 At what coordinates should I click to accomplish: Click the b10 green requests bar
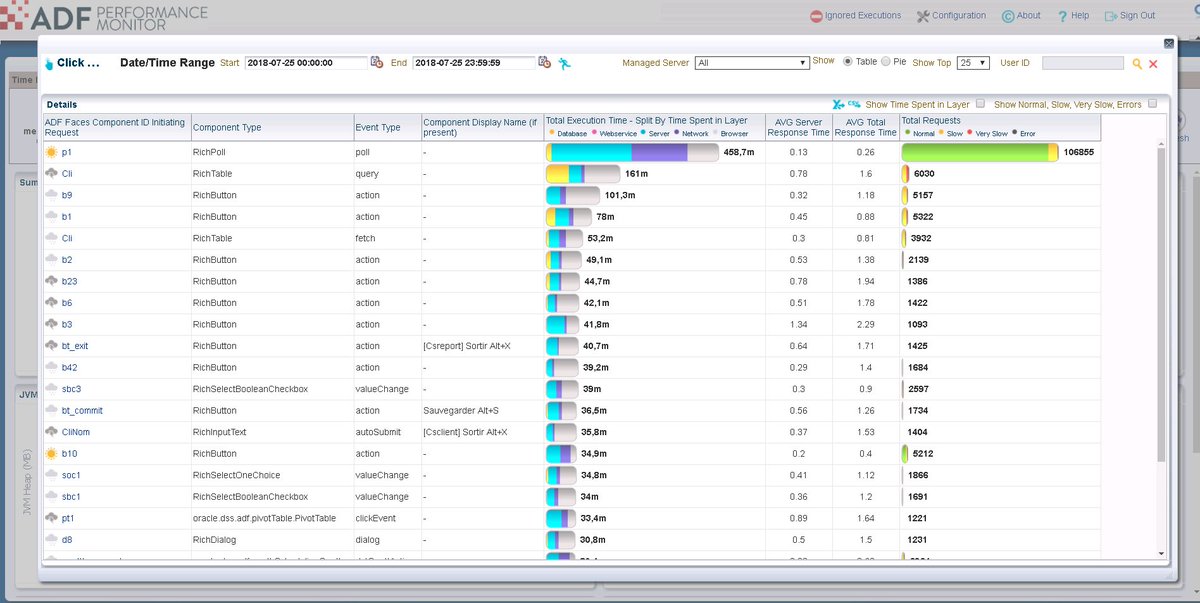pyautogui.click(x=905, y=453)
